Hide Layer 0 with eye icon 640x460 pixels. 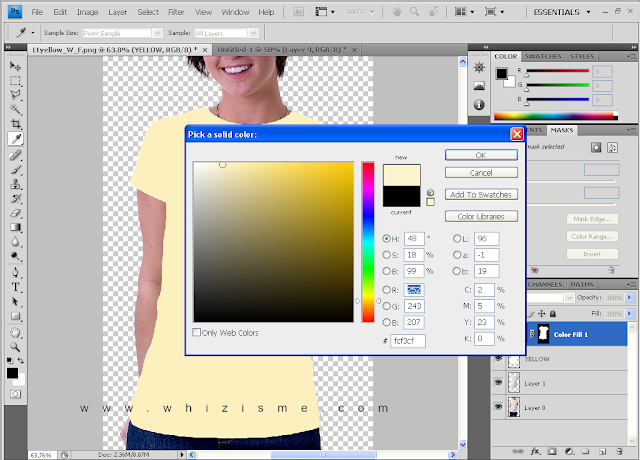498,407
